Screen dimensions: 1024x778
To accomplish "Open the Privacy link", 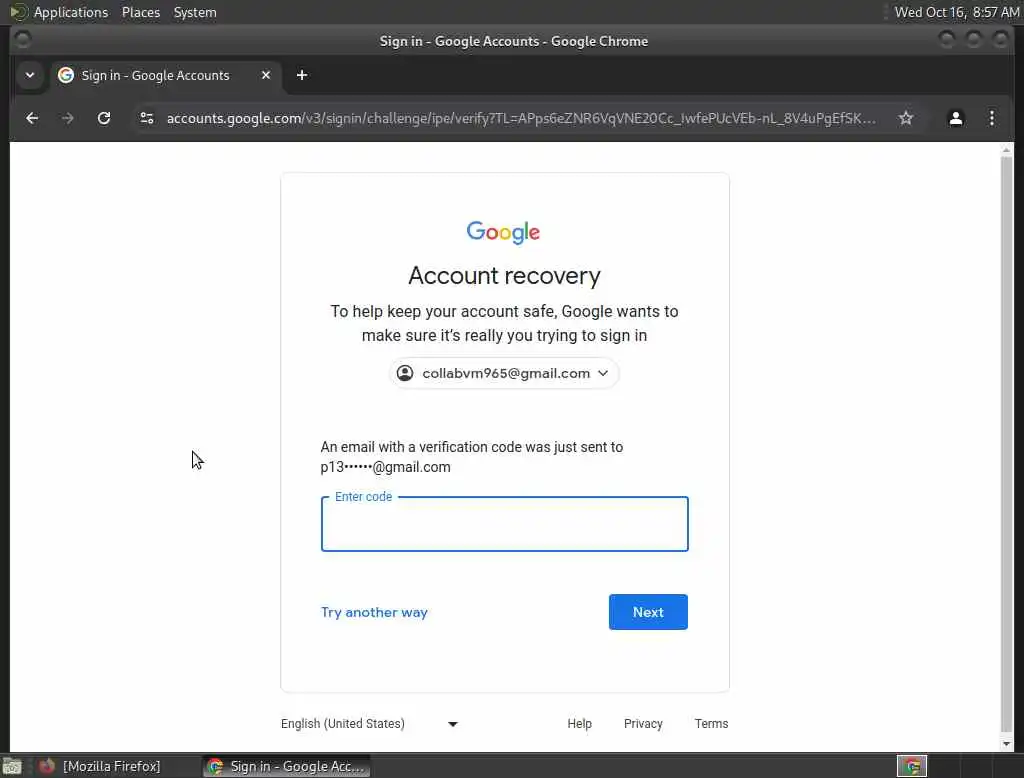I will click(643, 724).
